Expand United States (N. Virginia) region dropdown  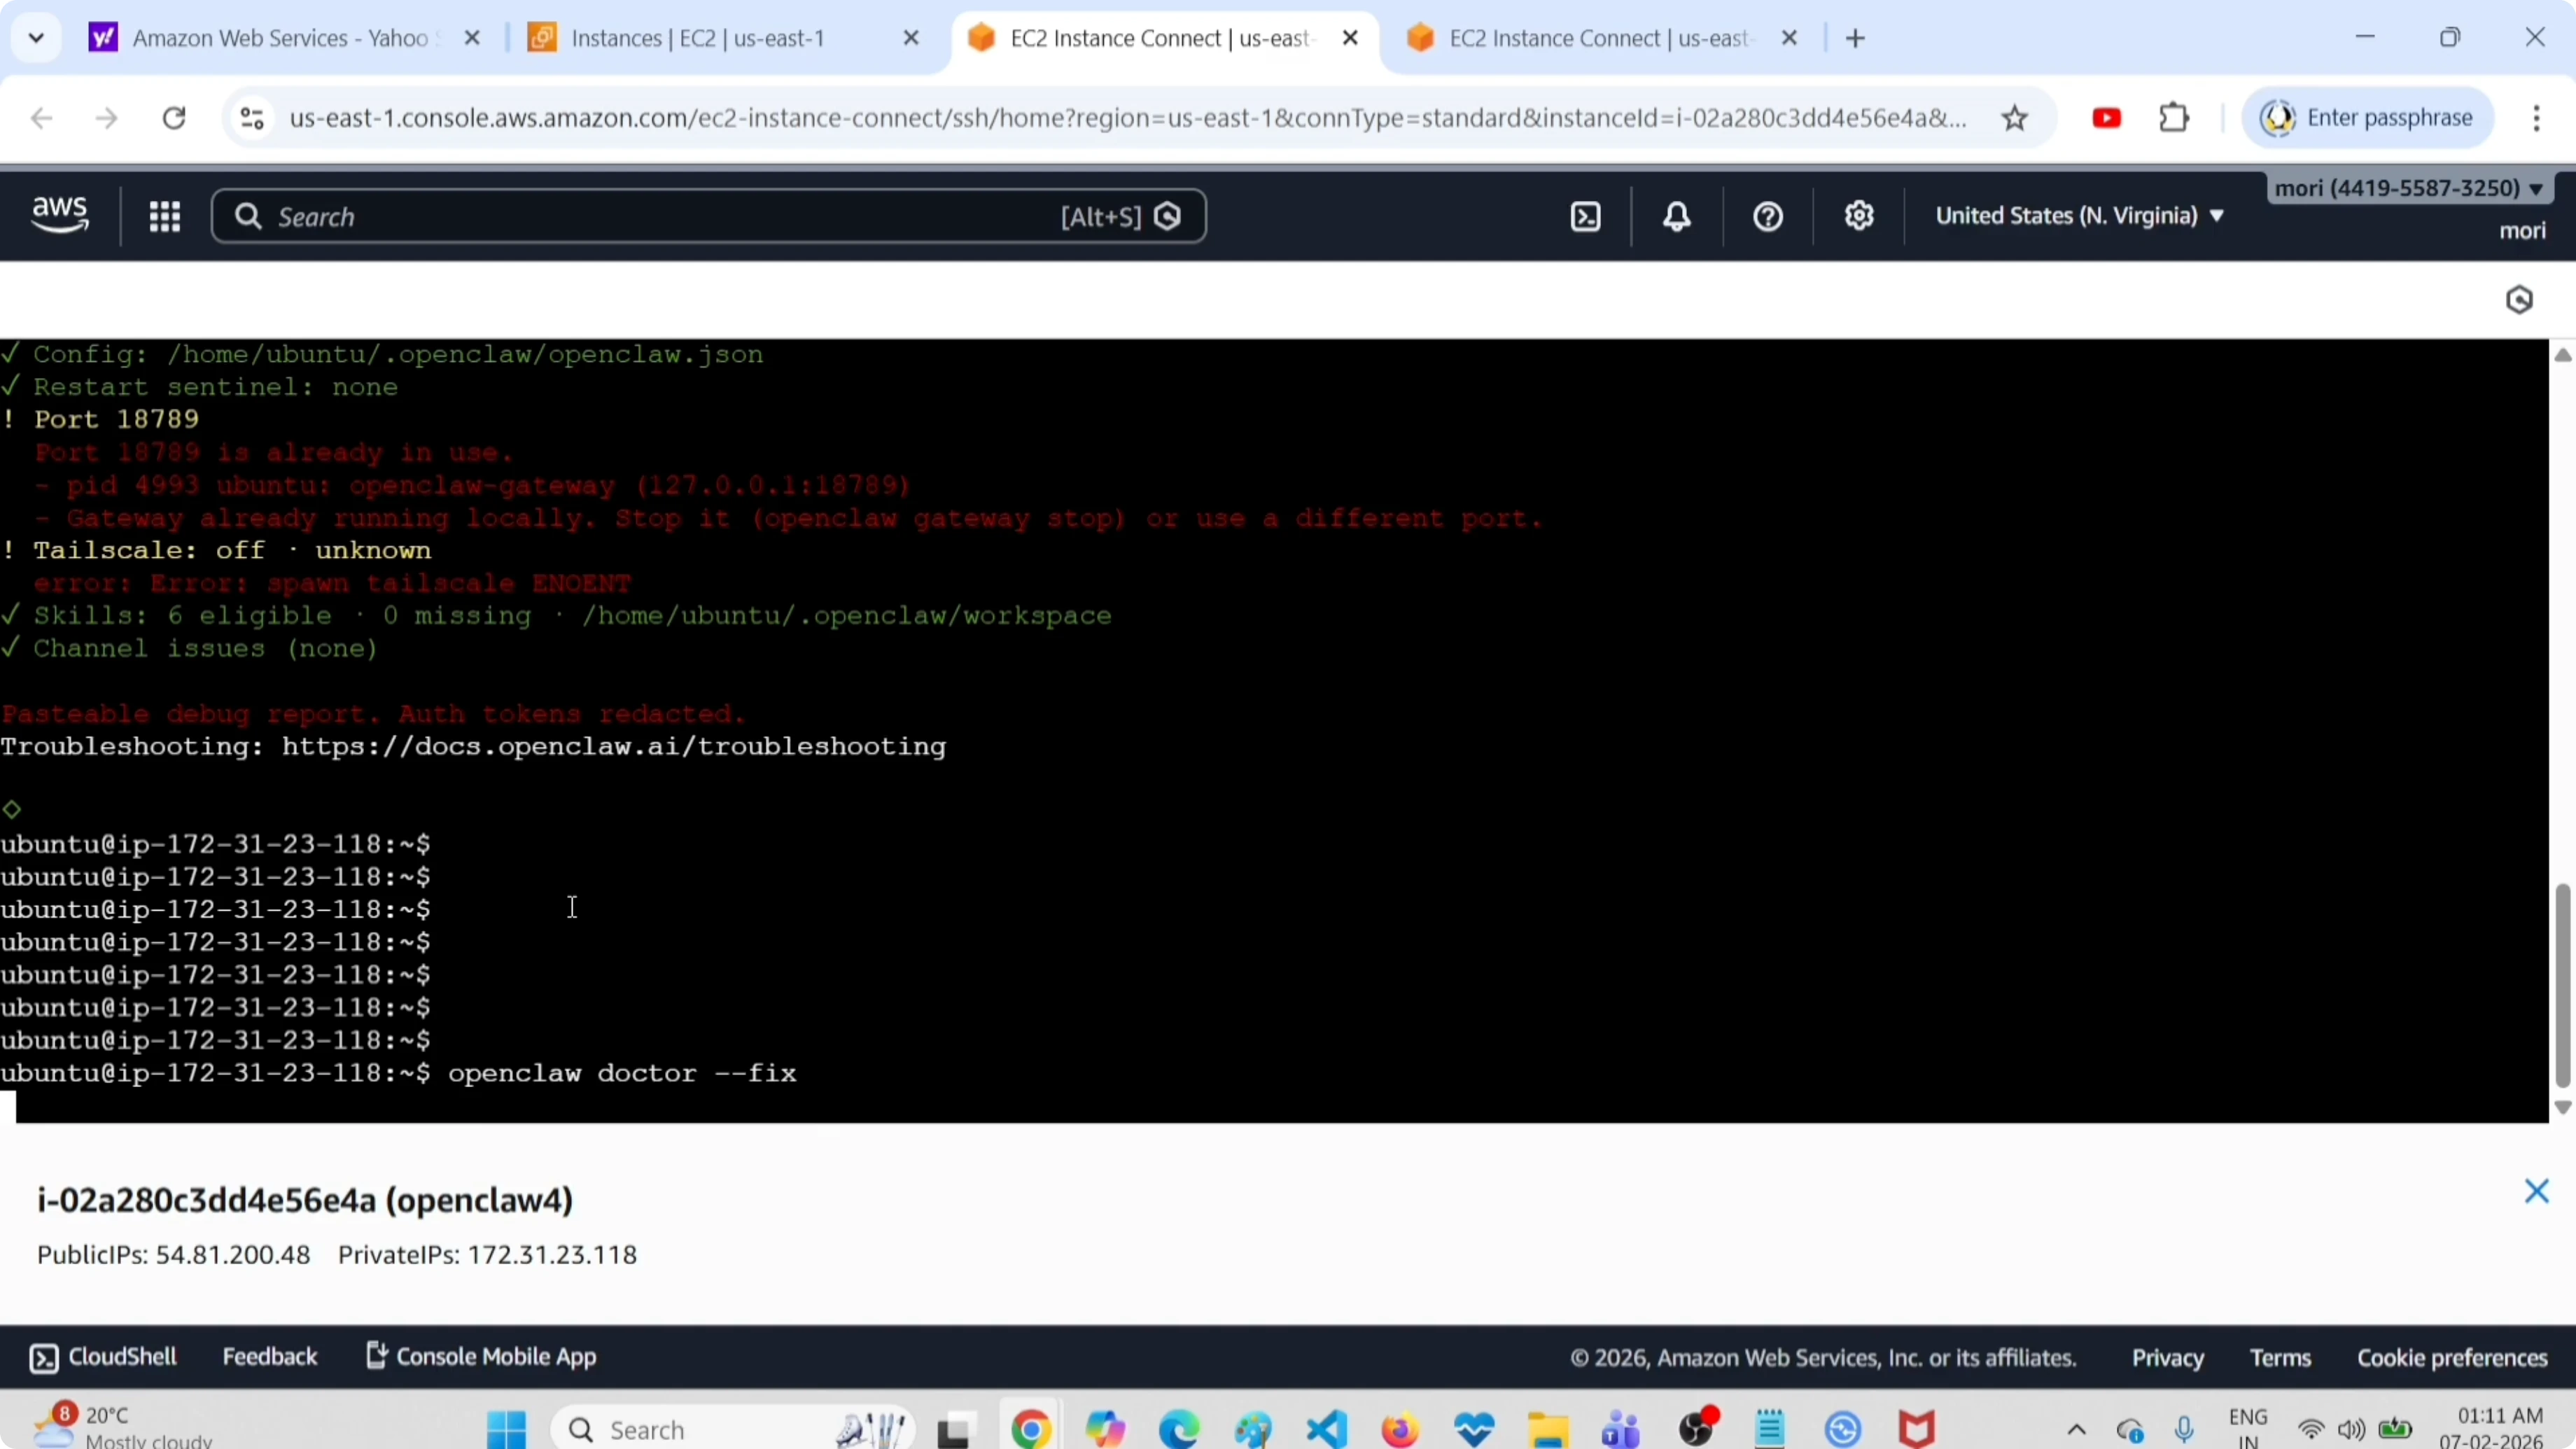point(2079,216)
